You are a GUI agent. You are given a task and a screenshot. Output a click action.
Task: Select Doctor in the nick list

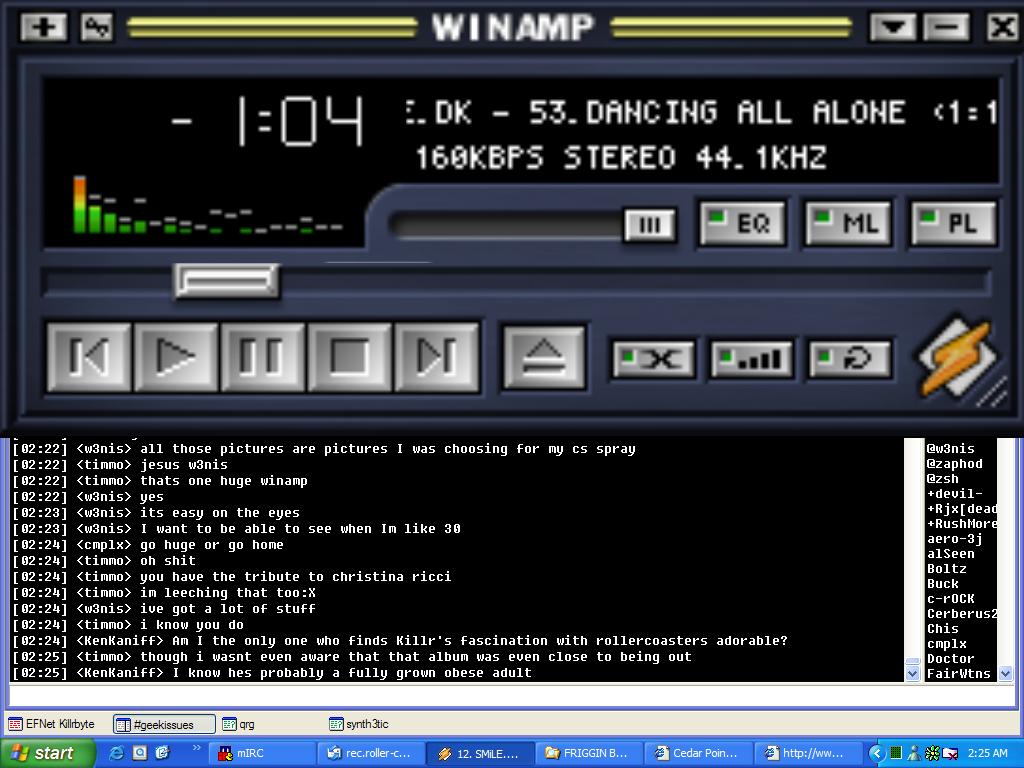click(x=950, y=659)
